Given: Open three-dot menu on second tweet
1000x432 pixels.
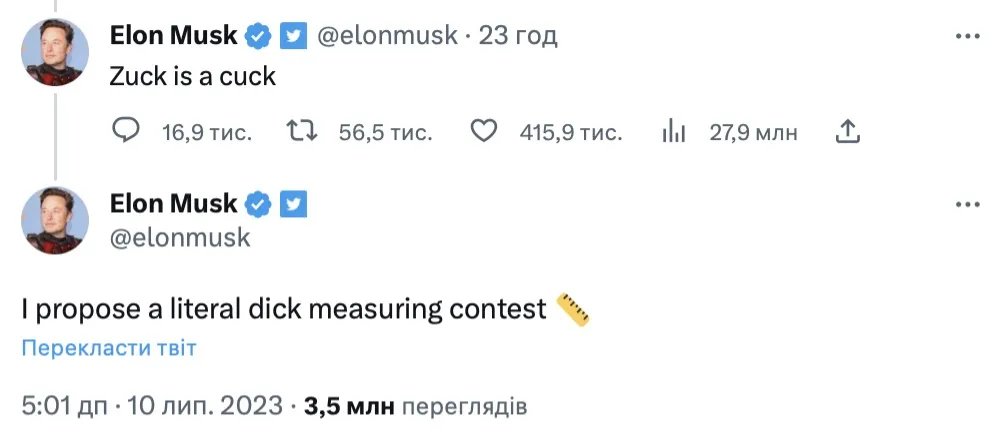Looking at the screenshot, I should click(967, 204).
